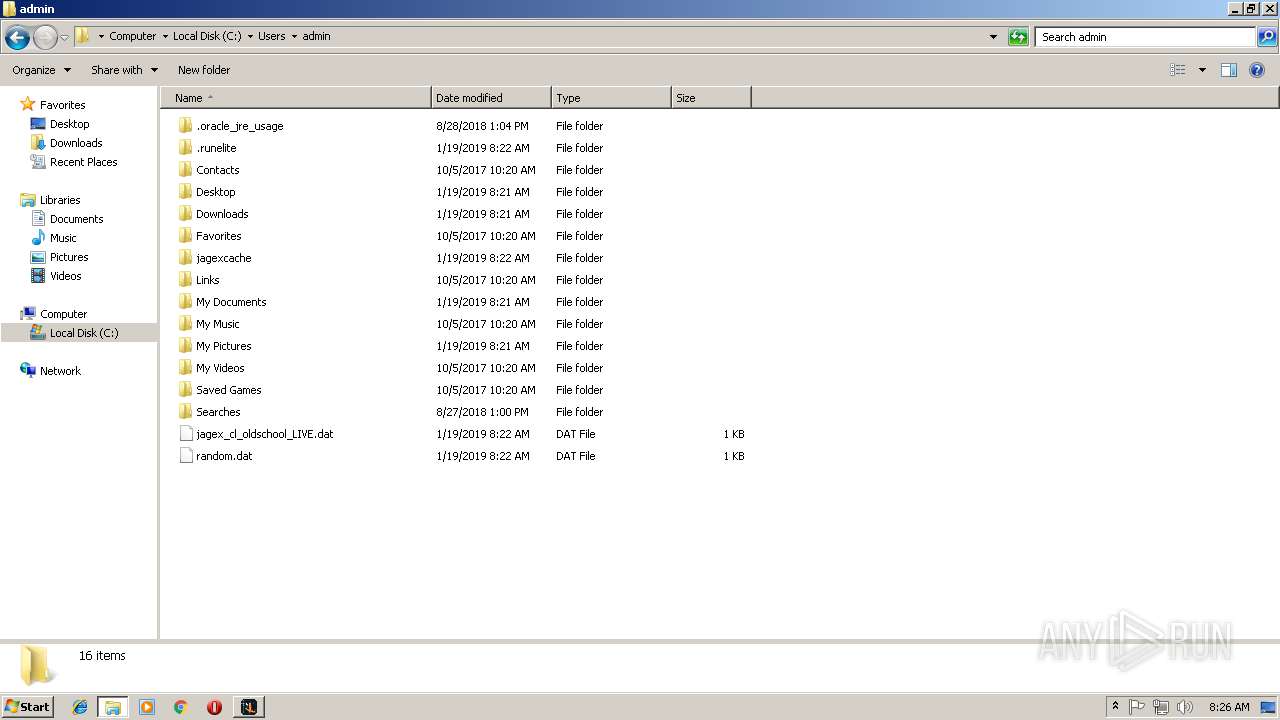Sort by Size column header
Viewport: 1280px width, 720px height.
click(711, 98)
